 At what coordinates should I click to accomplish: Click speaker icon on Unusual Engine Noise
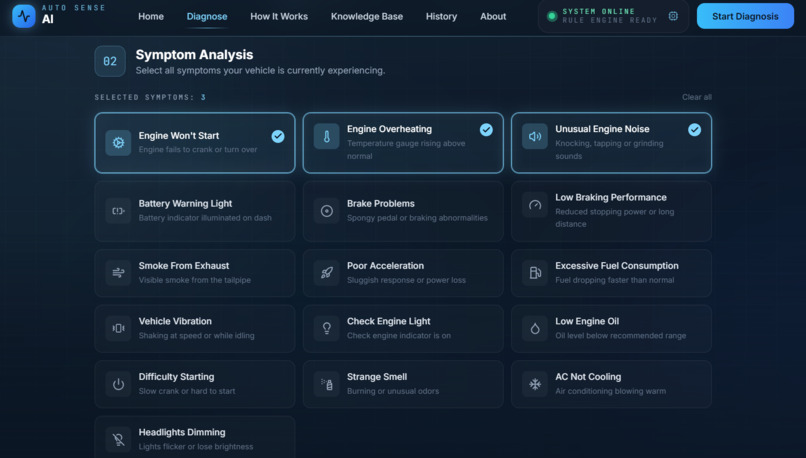(x=535, y=136)
